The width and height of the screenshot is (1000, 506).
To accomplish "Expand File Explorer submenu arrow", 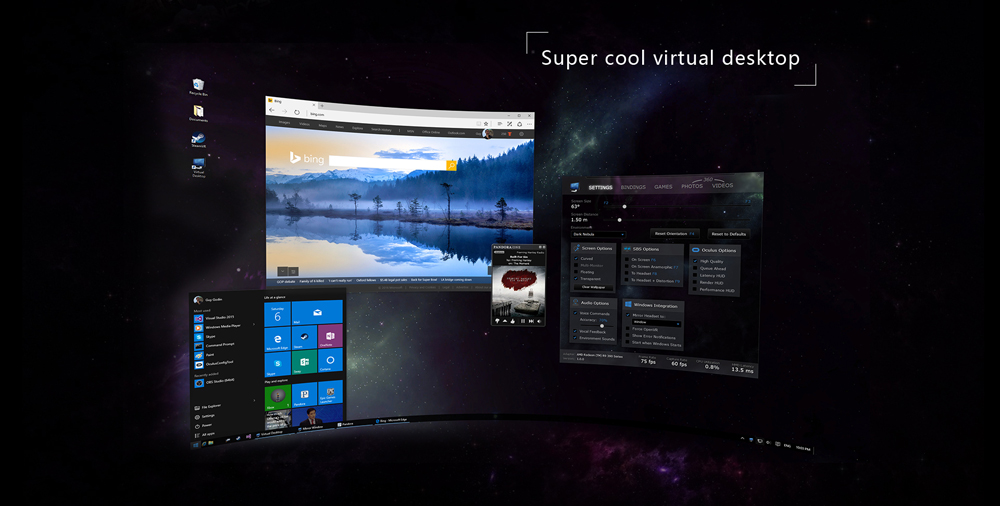I will click(254, 401).
